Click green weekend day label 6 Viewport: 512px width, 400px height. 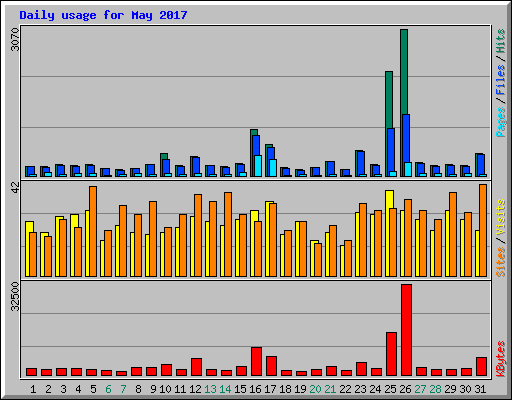[108, 389]
